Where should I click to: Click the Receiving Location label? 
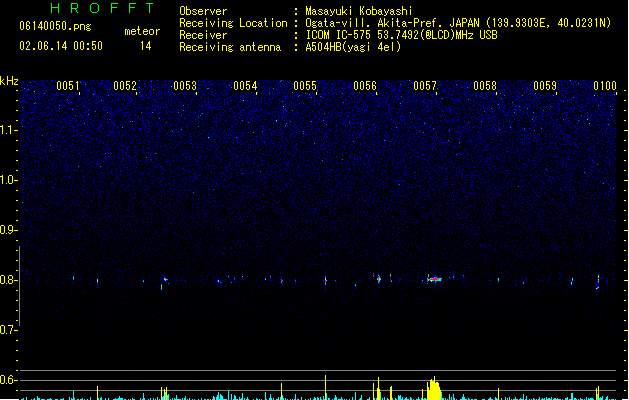coord(233,23)
